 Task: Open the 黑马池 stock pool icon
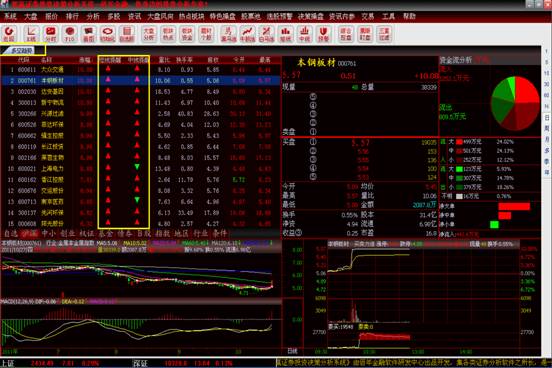coord(228,34)
